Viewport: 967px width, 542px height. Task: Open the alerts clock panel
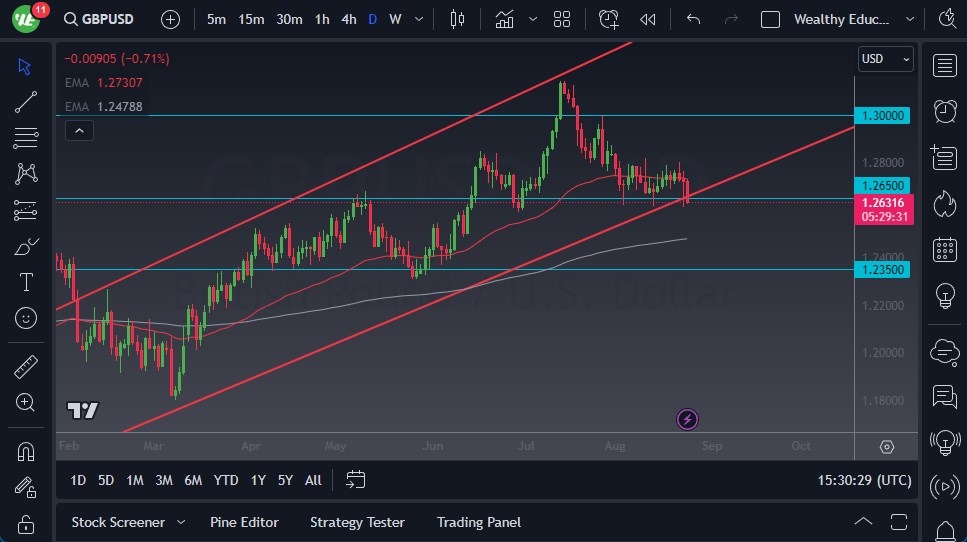[x=945, y=112]
